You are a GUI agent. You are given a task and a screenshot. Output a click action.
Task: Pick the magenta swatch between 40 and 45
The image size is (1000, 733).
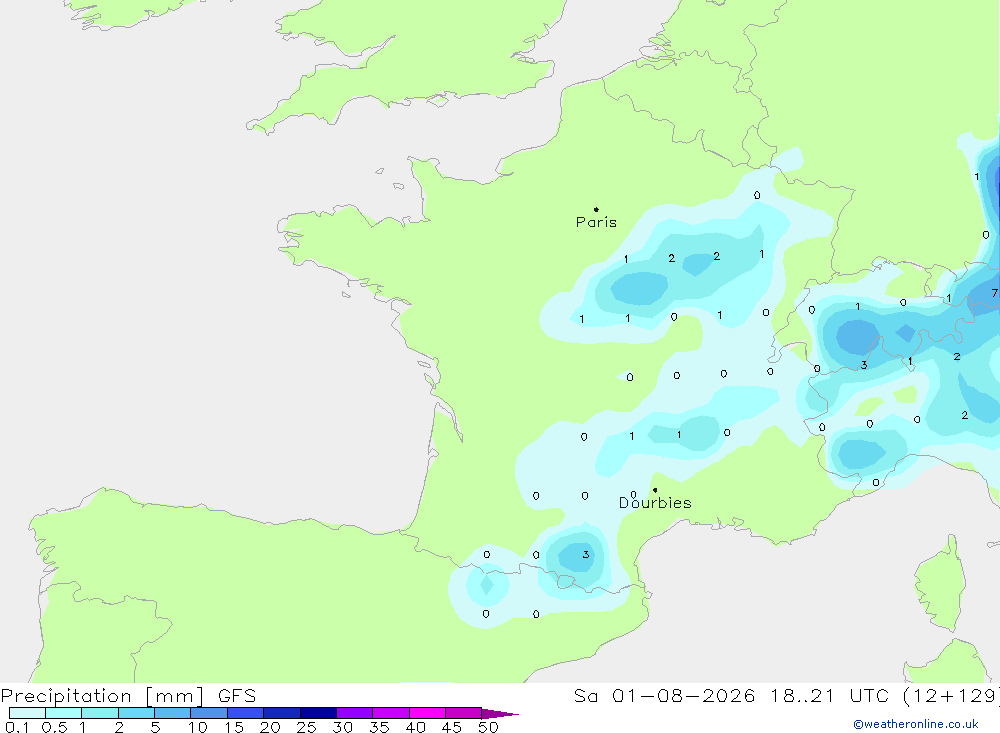(x=427, y=713)
